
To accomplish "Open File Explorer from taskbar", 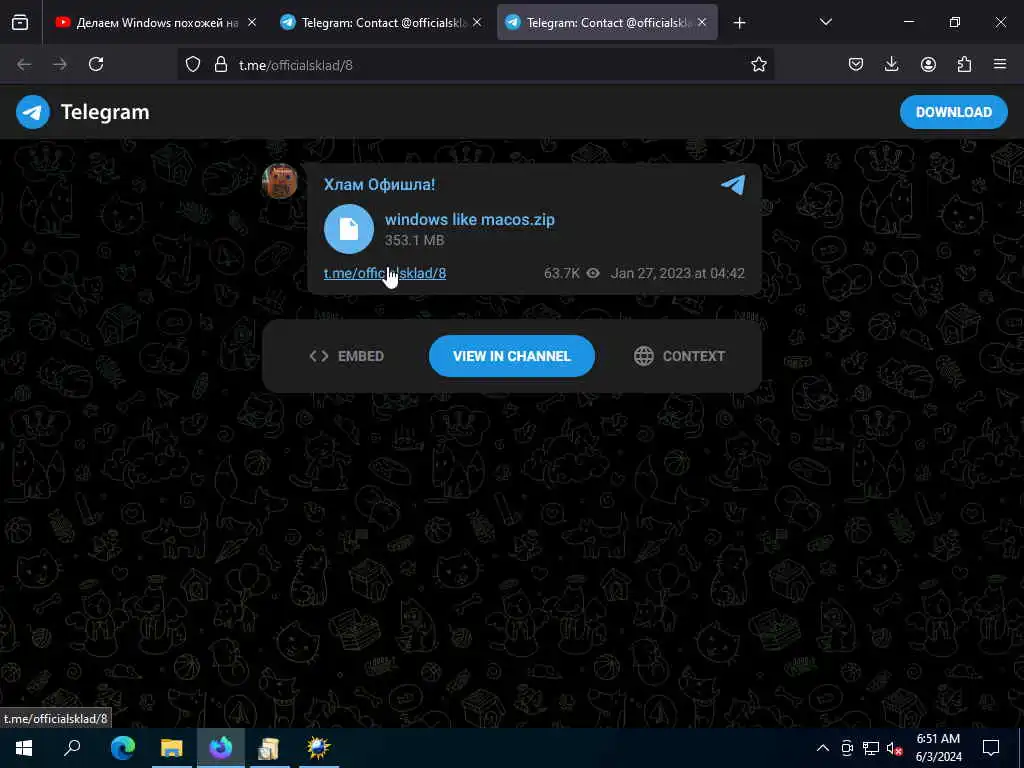I will [172, 748].
